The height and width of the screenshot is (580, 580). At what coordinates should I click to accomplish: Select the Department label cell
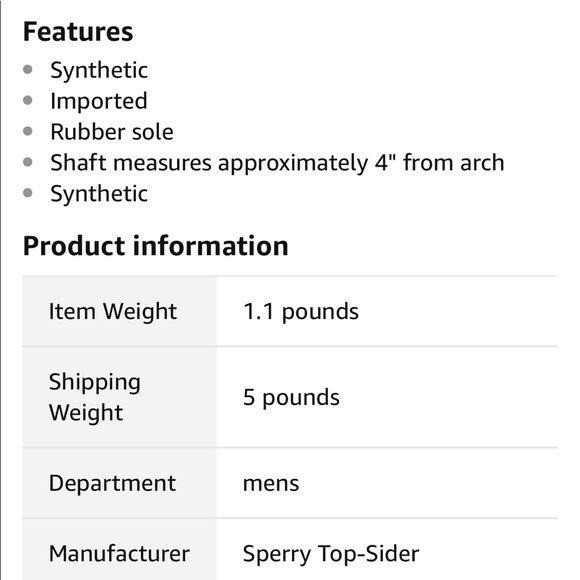[x=119, y=483]
